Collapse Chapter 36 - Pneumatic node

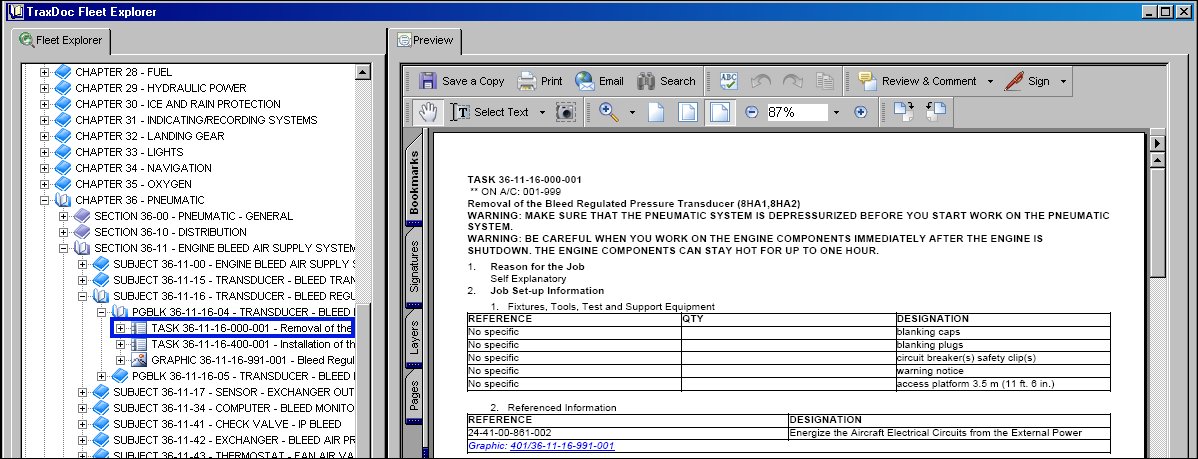pos(44,200)
